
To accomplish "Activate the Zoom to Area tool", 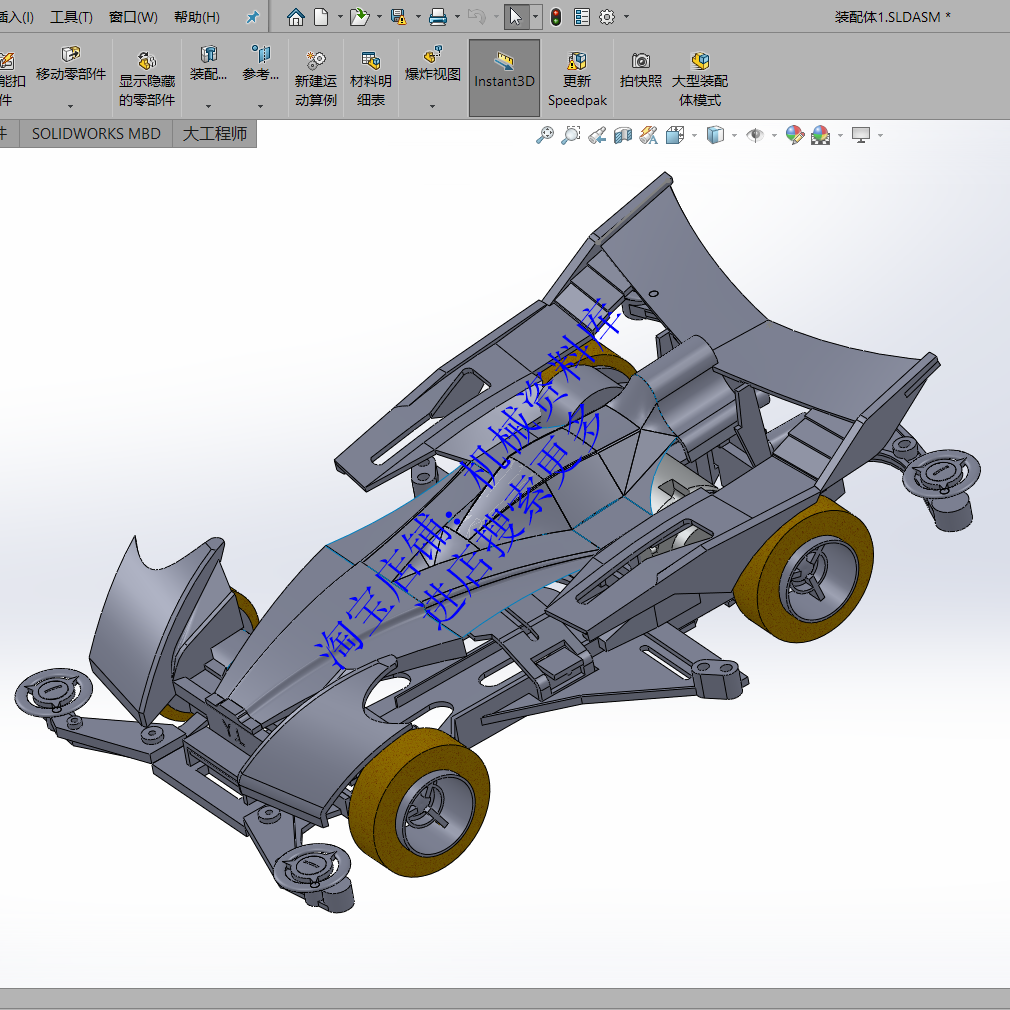I will (570, 134).
